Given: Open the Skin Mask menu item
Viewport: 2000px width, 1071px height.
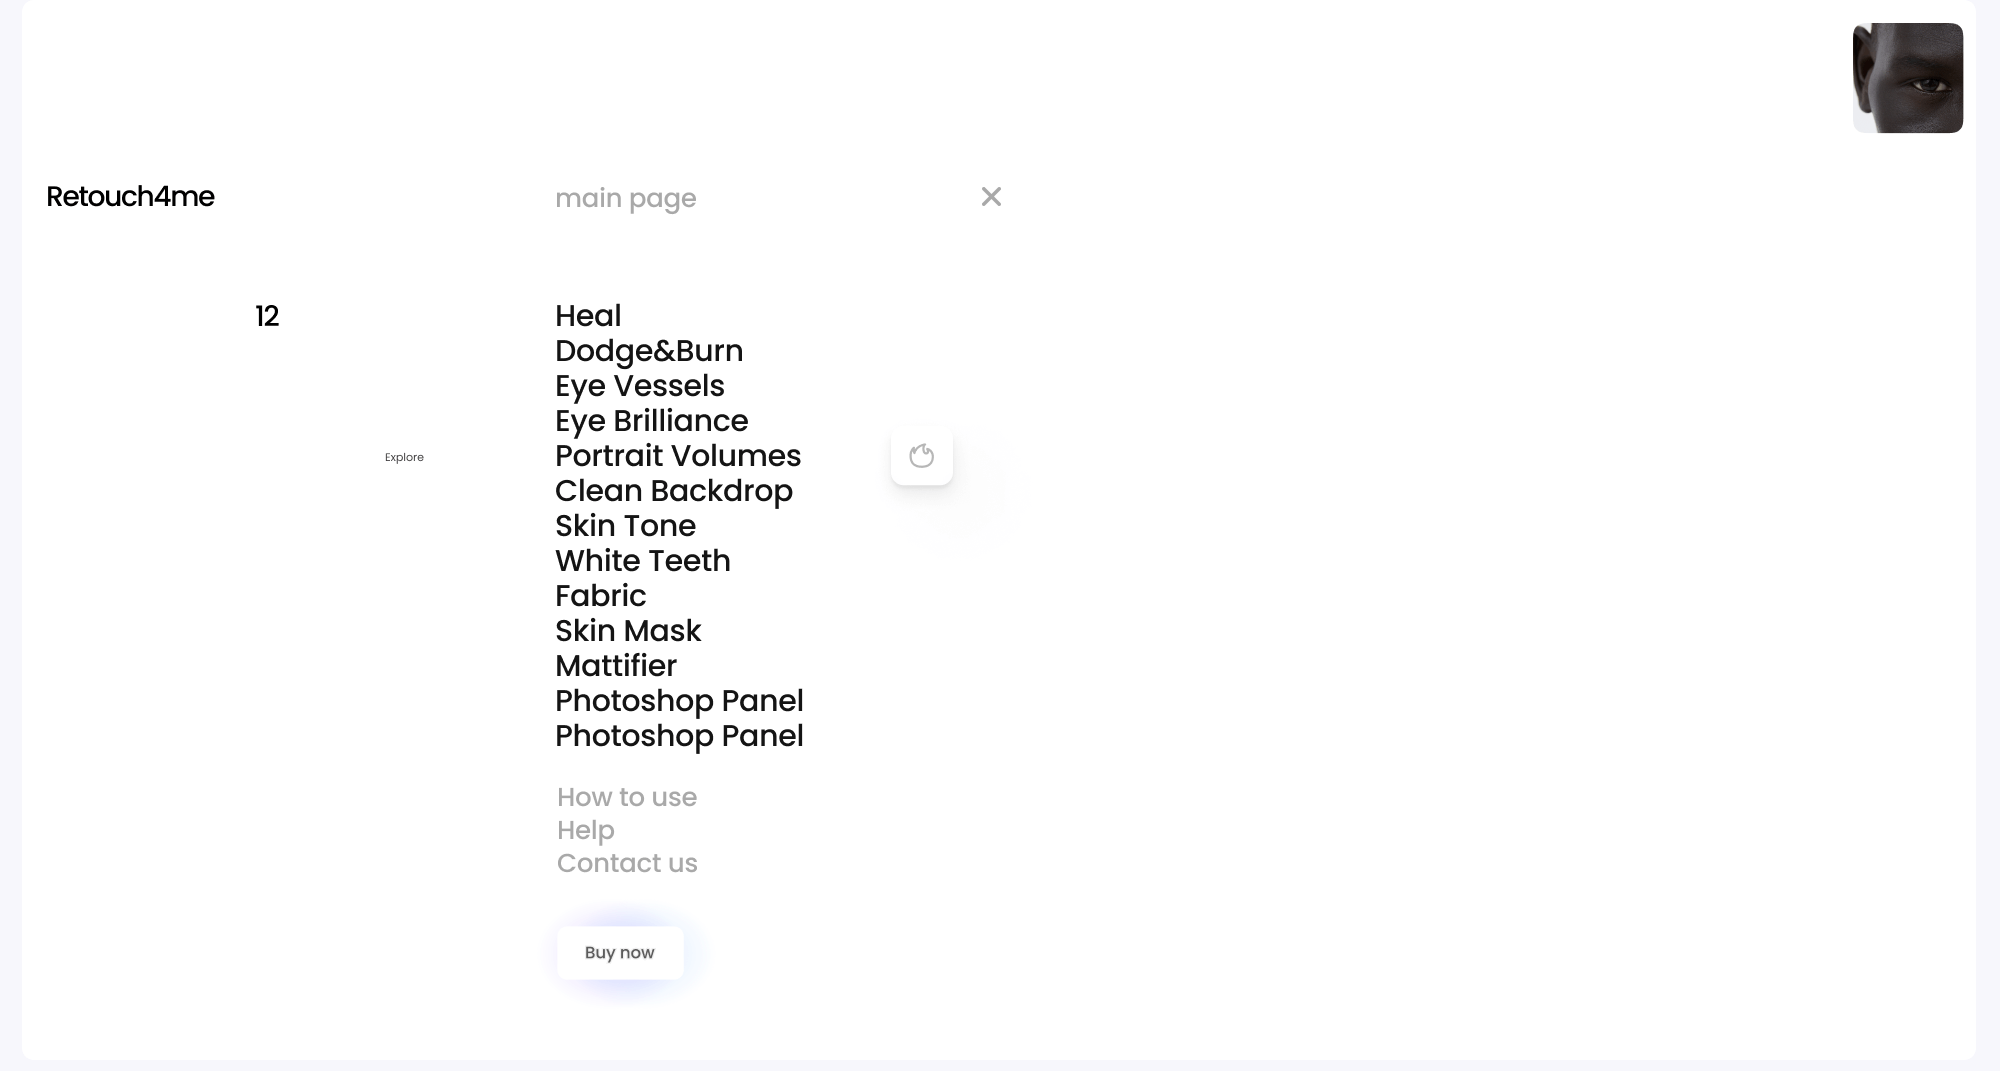Looking at the screenshot, I should [628, 631].
